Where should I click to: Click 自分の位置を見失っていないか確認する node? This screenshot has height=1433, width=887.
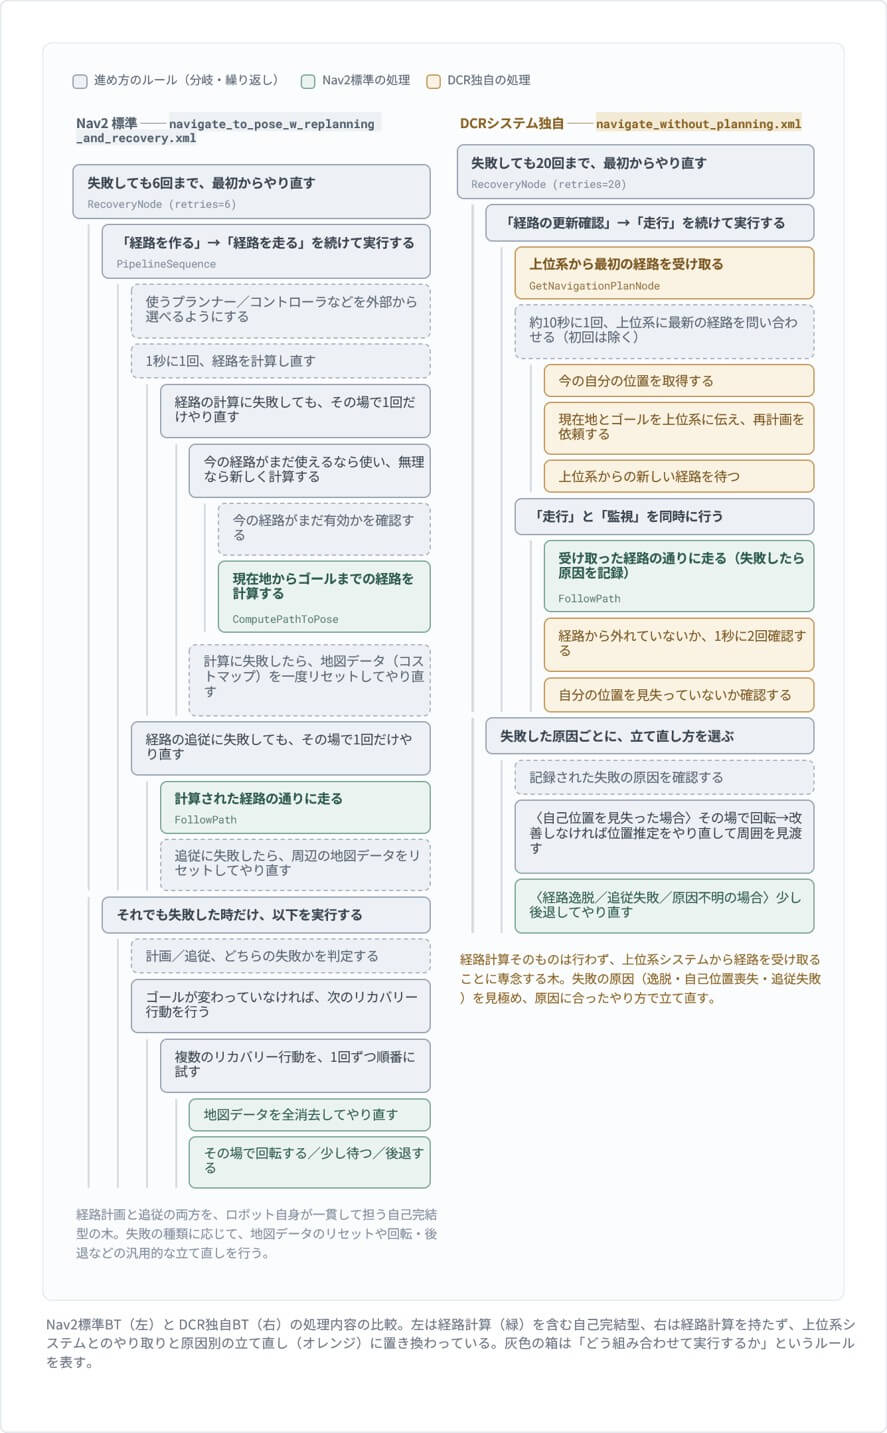point(679,695)
